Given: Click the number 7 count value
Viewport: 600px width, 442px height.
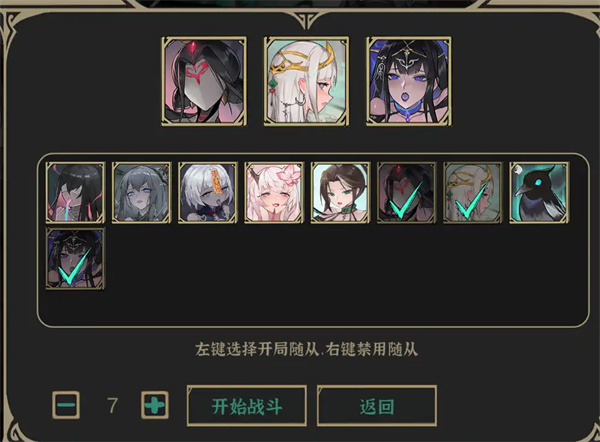Looking at the screenshot, I should click(112, 405).
